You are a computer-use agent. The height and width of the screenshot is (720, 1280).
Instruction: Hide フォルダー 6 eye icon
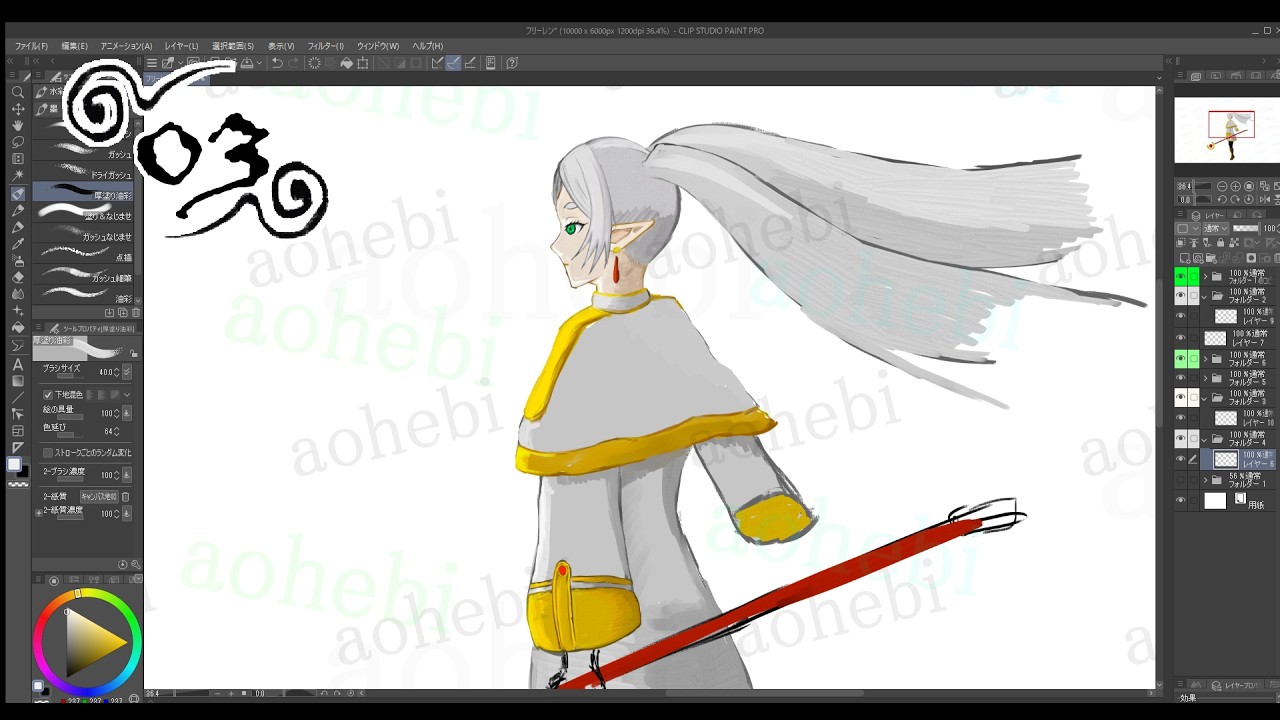[x=1180, y=357]
